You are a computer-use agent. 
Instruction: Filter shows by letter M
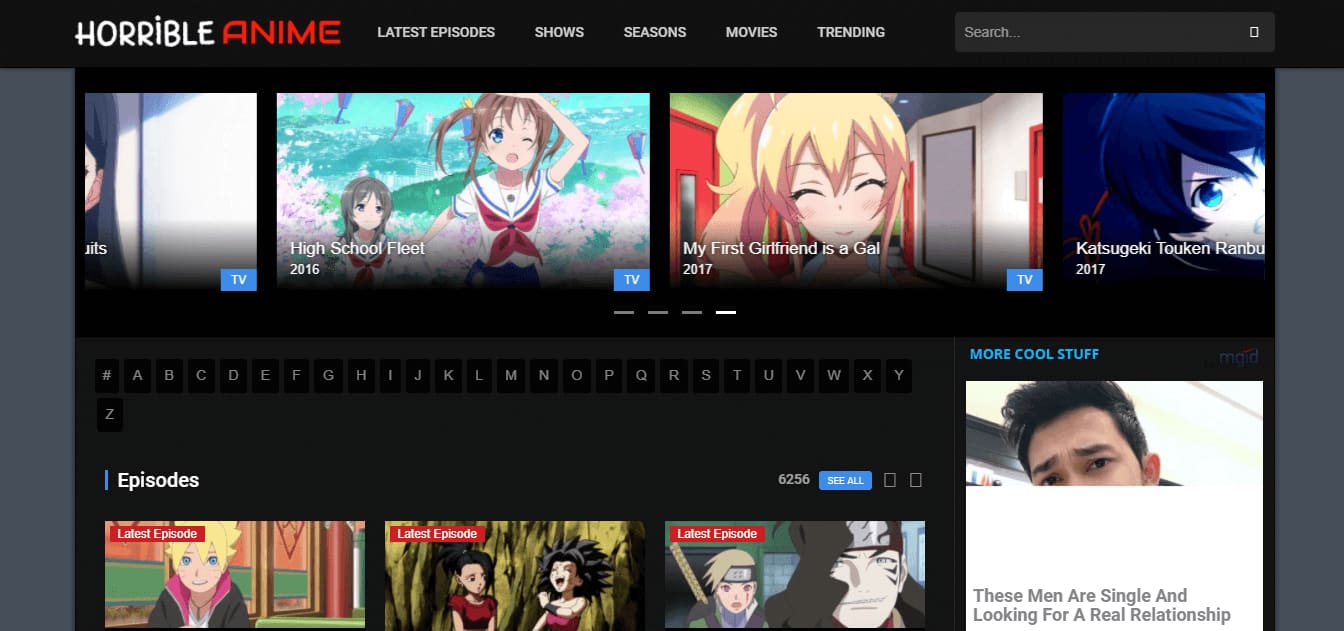pyautogui.click(x=511, y=376)
